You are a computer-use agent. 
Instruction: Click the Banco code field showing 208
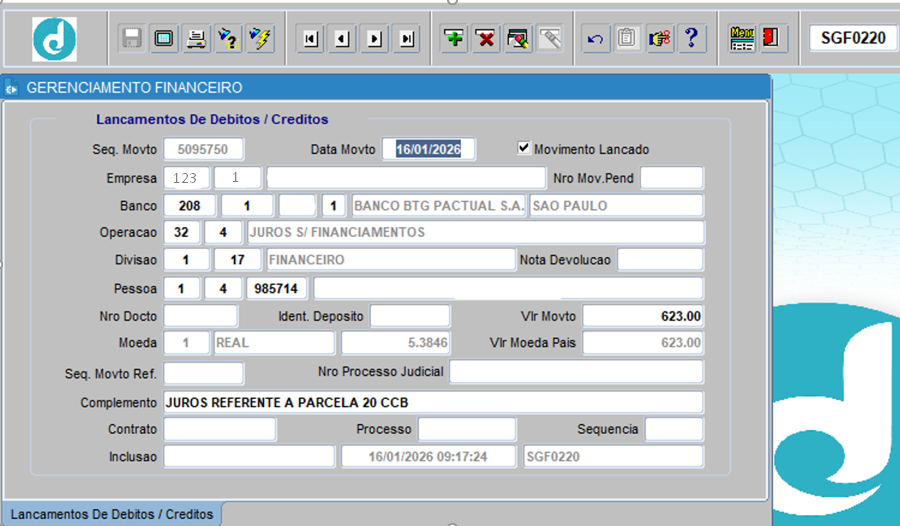pos(189,206)
